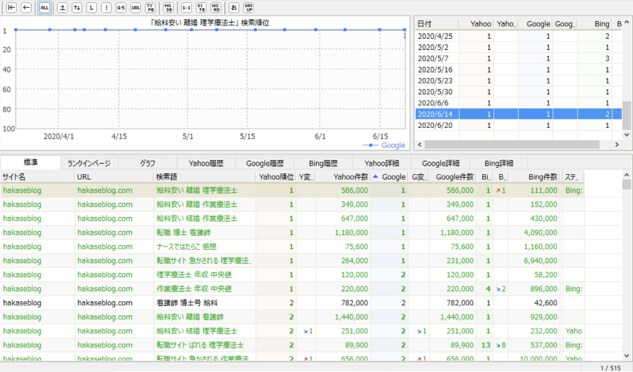Click the WORD toolbar icon
Image resolution: width=633 pixels, height=372 pixels.
[216, 8]
